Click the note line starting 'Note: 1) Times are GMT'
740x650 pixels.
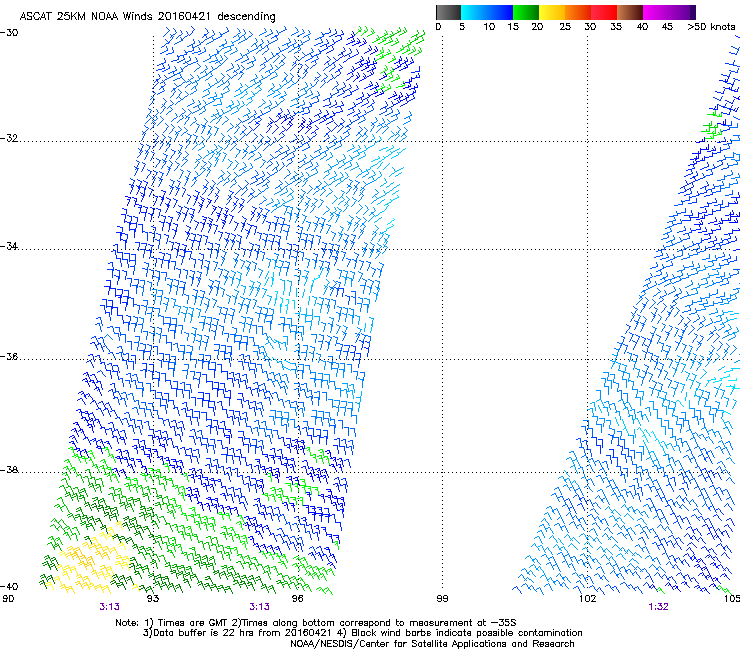pos(316,623)
